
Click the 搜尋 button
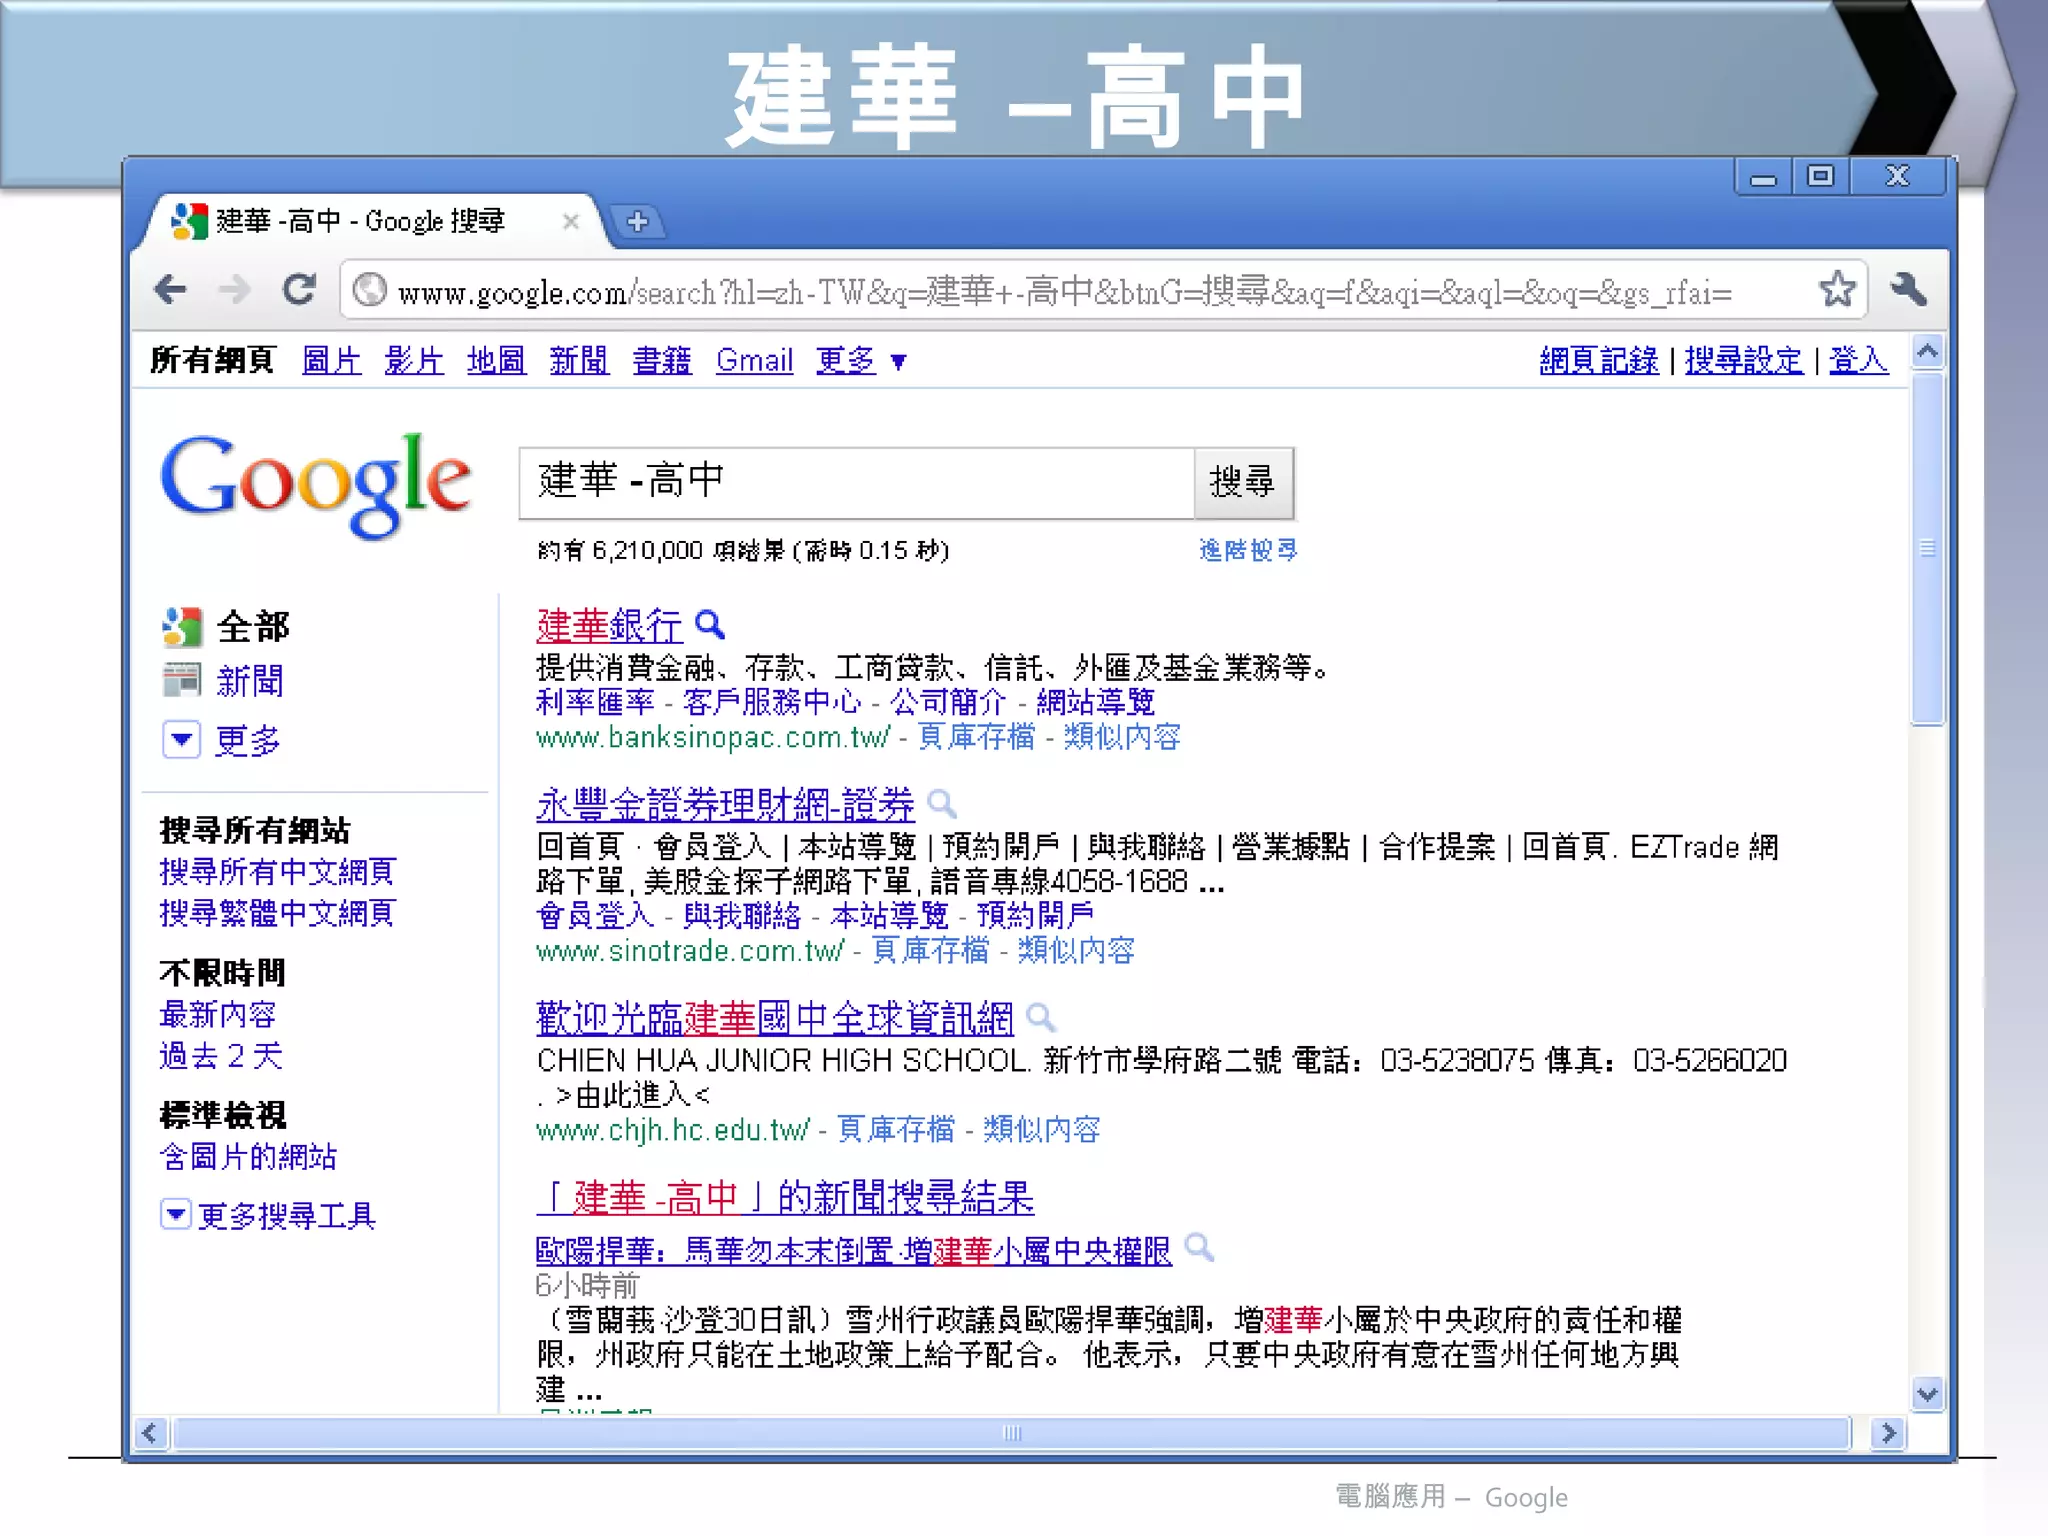click(x=1243, y=483)
